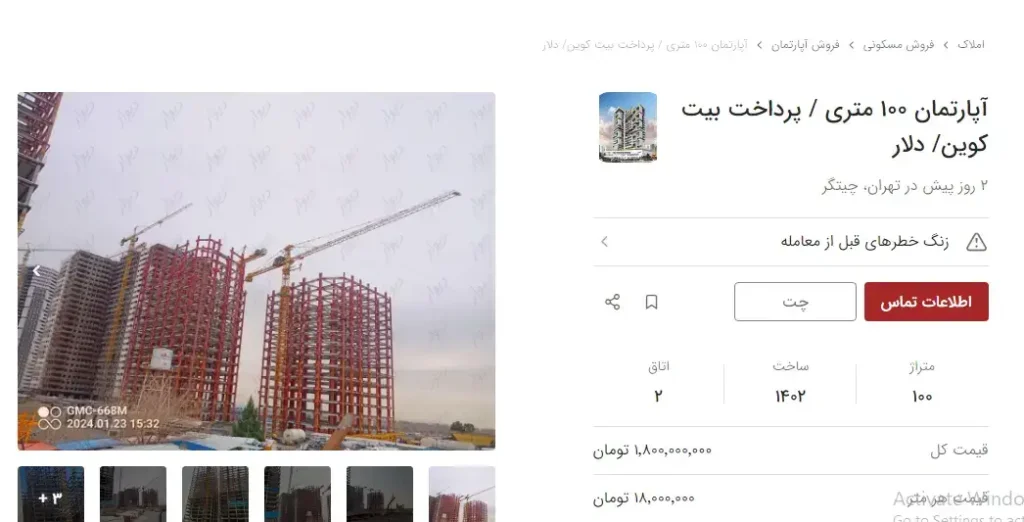Click the listing title آپارتمان ۱۰۰ متری
This screenshot has width=1024, height=522.
pos(834,126)
